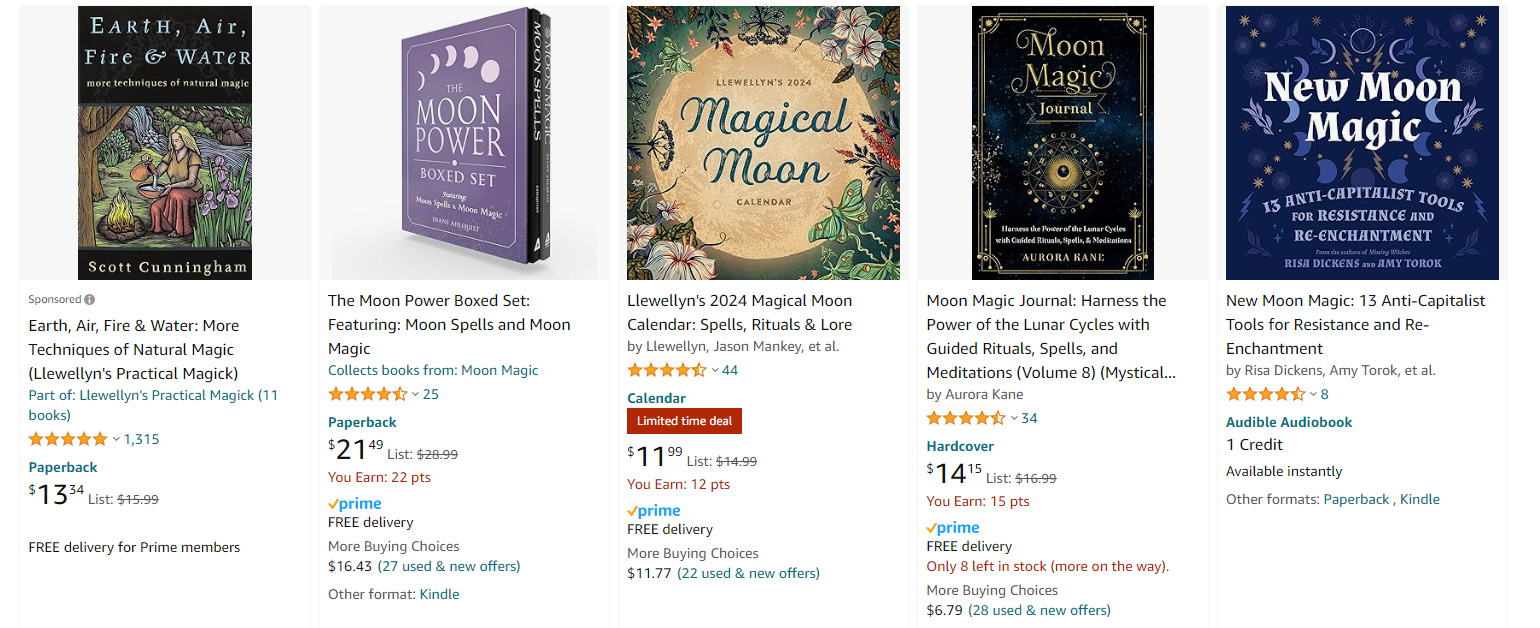The width and height of the screenshot is (1540, 628).
Task: Open the Moon Magic Journal title link
Action: click(x=1046, y=336)
